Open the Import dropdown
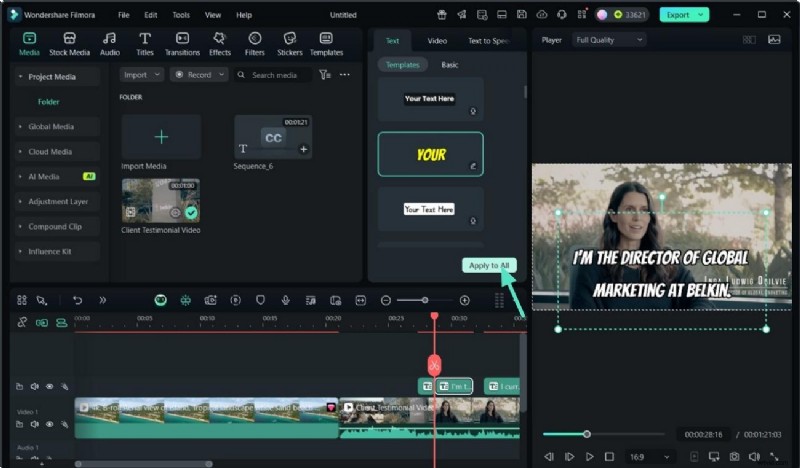Screen dimensions: 800x468 pyautogui.click(x=141, y=75)
